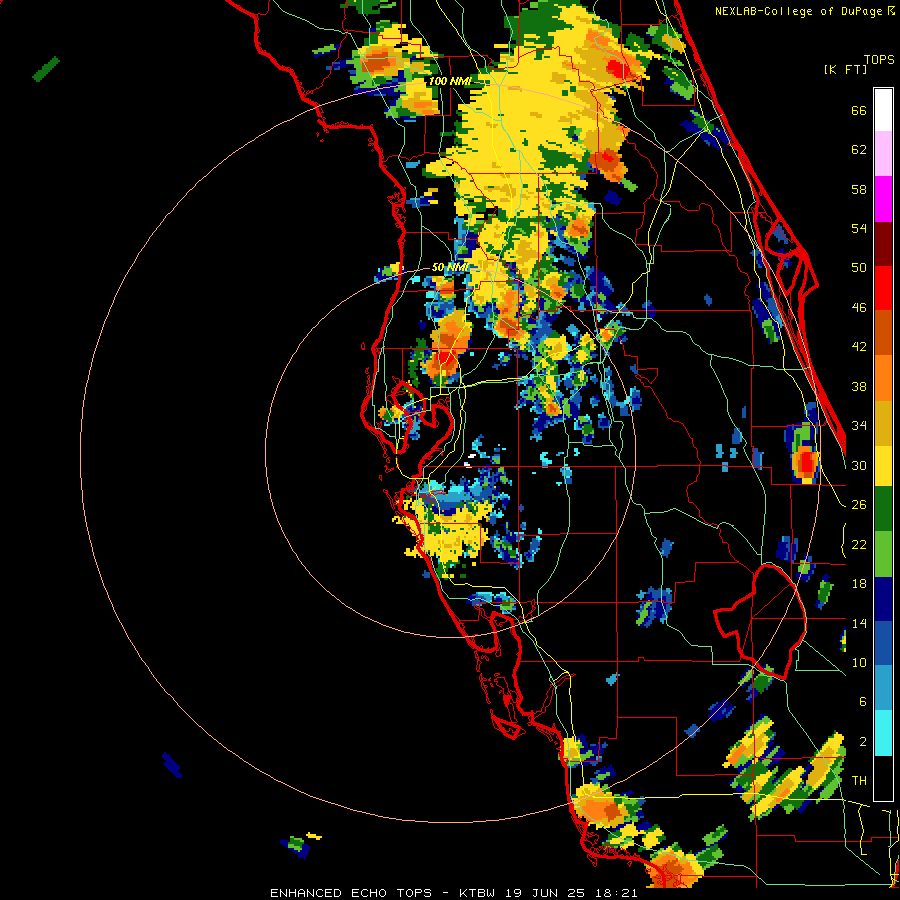Click the legend value 10
Viewport: 900px width, 900px height.
click(859, 662)
